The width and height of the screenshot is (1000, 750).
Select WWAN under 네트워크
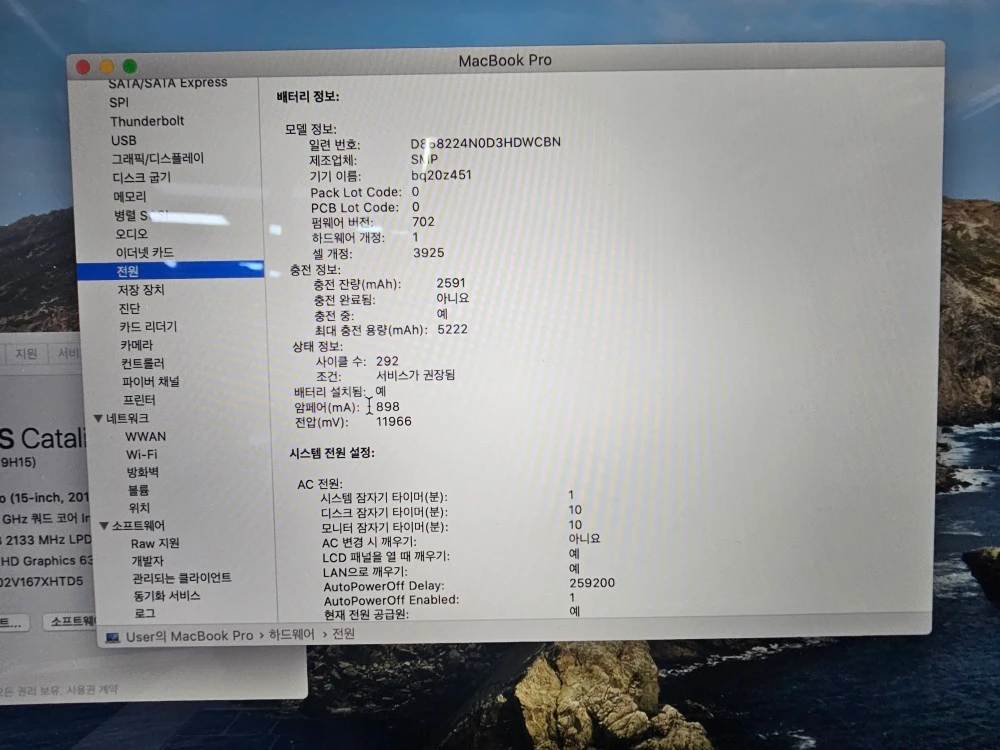(x=145, y=437)
